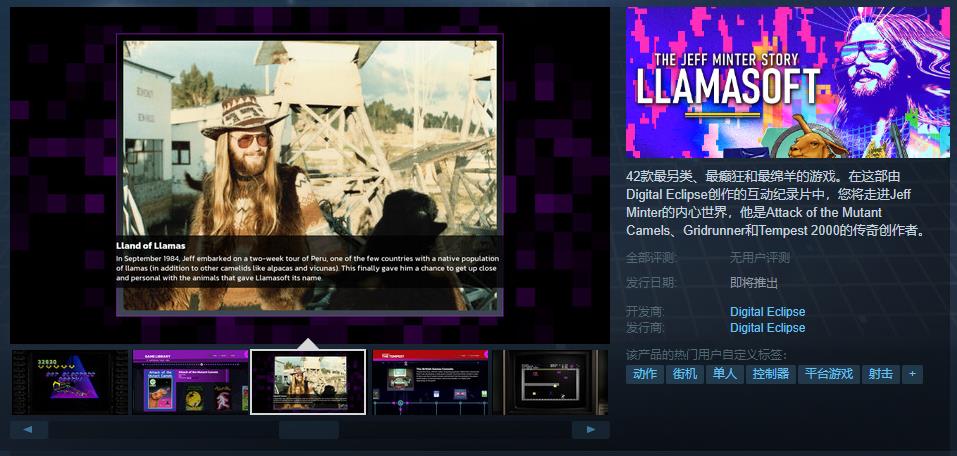Click the 无用户评测 review status text
Image resolution: width=957 pixels, height=456 pixels.
point(760,258)
